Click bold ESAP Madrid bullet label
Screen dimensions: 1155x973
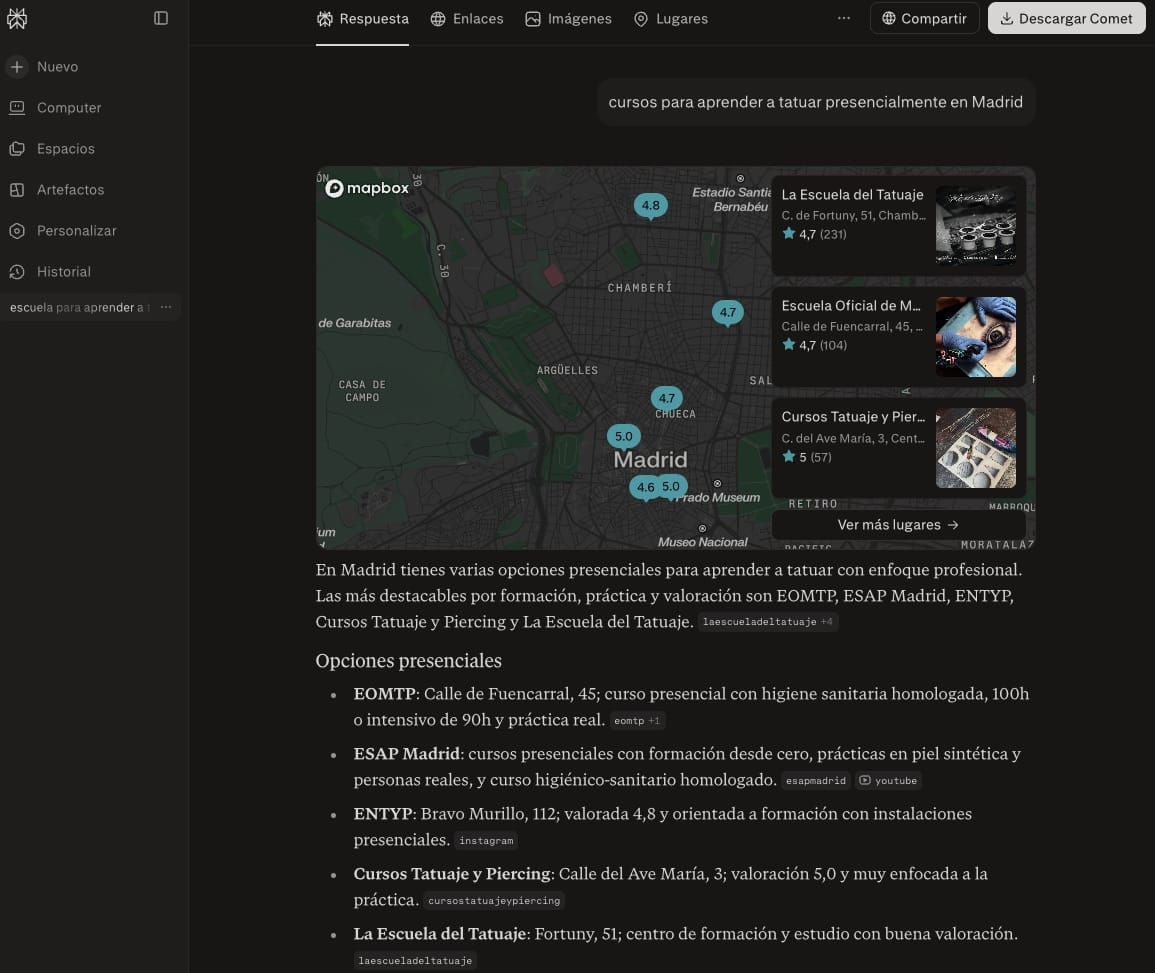407,754
